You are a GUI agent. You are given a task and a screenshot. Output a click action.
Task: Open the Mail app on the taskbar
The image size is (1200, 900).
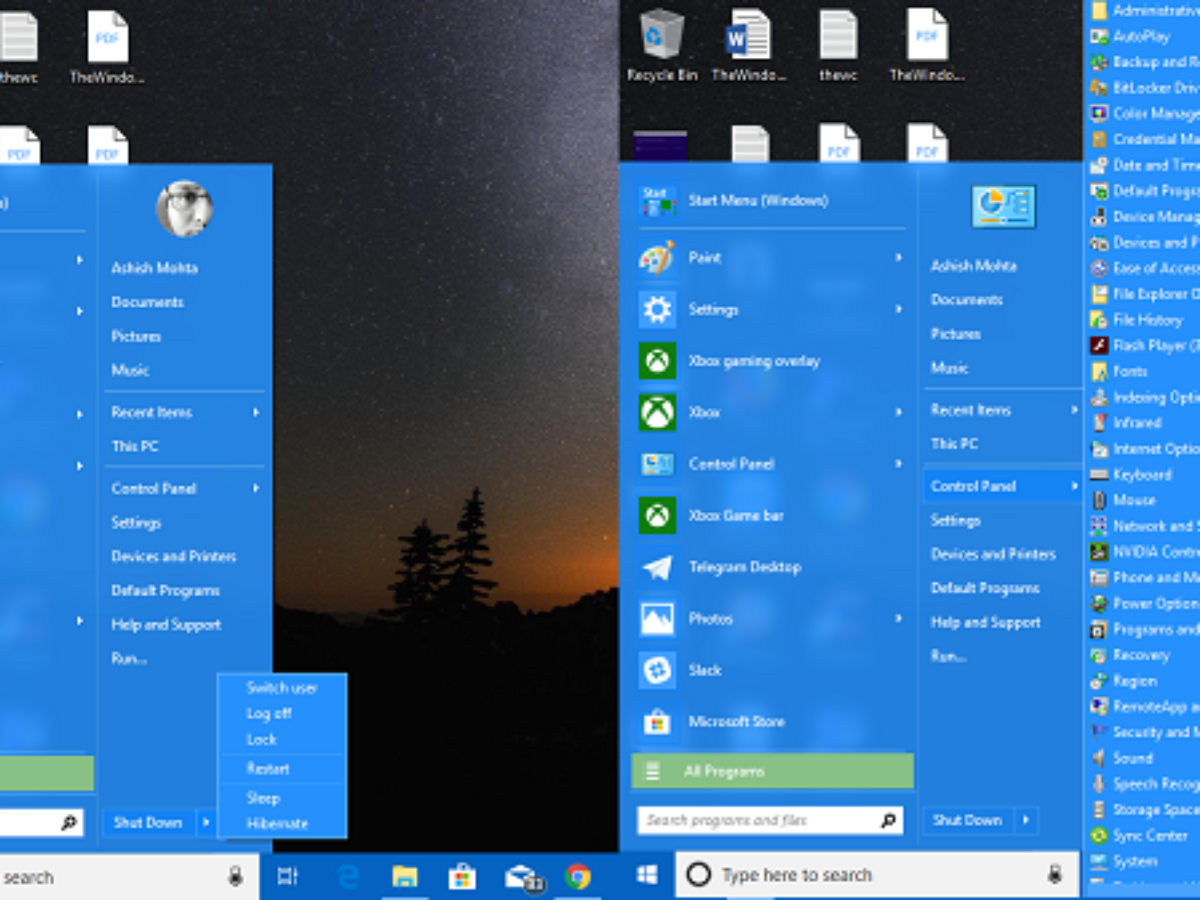click(523, 877)
